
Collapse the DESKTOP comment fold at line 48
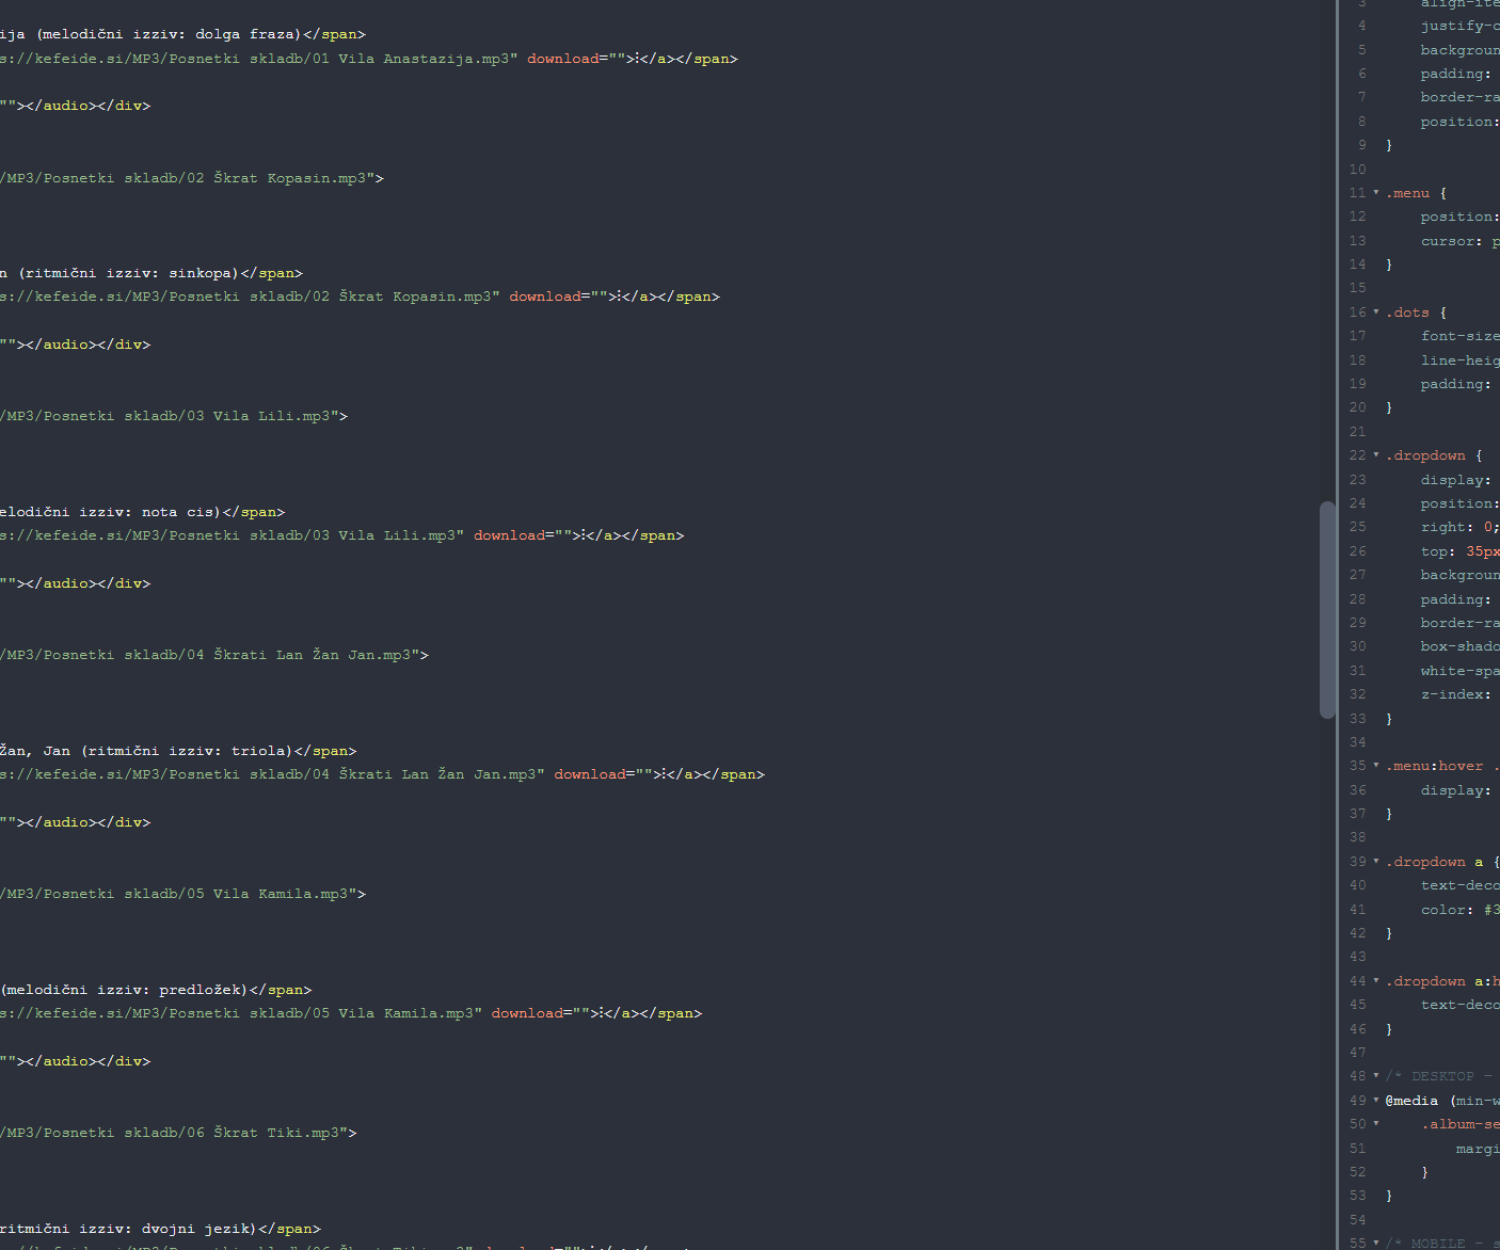[1376, 1076]
